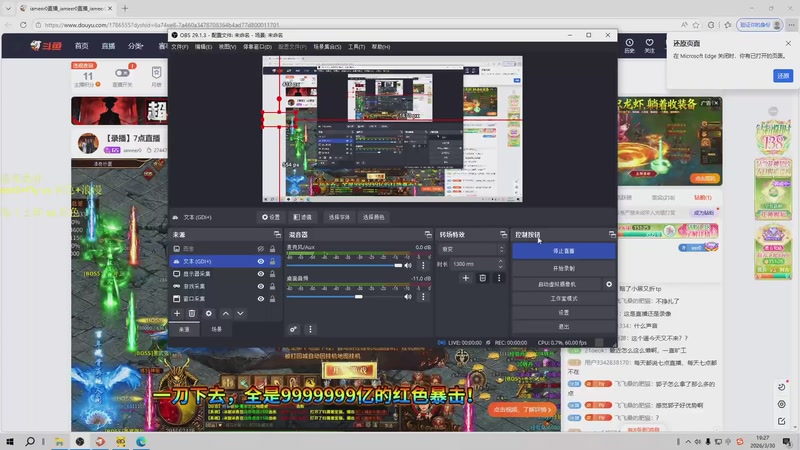Toggle visibility of 窗口采集 source
The image size is (800, 450).
[x=261, y=298]
